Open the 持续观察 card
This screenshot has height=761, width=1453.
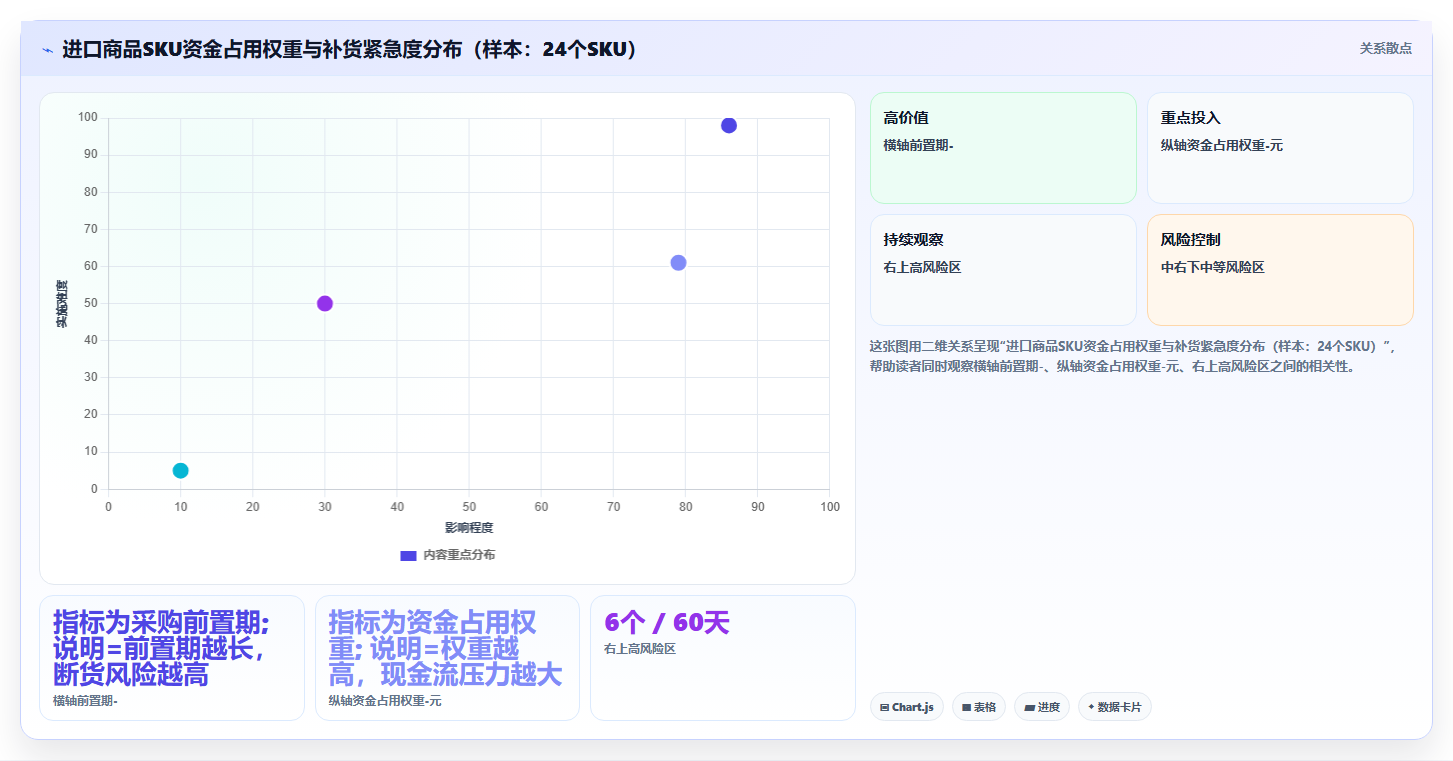[1003, 270]
